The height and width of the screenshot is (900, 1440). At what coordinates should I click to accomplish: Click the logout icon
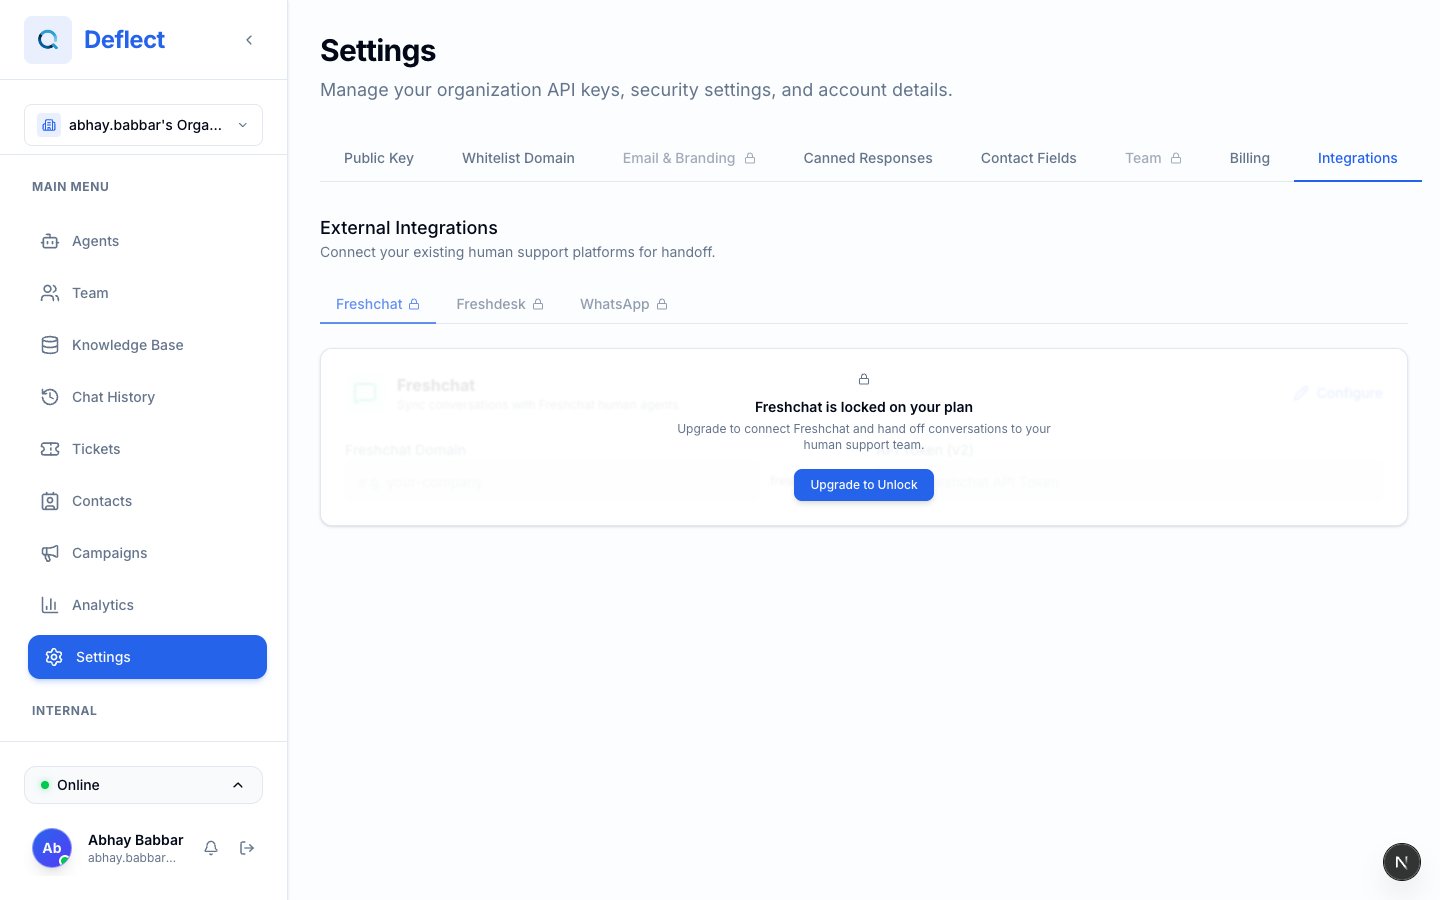pyautogui.click(x=247, y=848)
